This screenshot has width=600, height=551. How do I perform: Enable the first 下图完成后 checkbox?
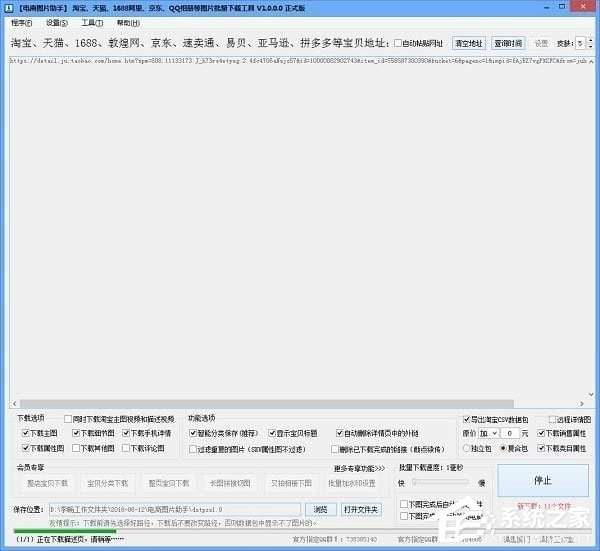pyautogui.click(x=403, y=504)
